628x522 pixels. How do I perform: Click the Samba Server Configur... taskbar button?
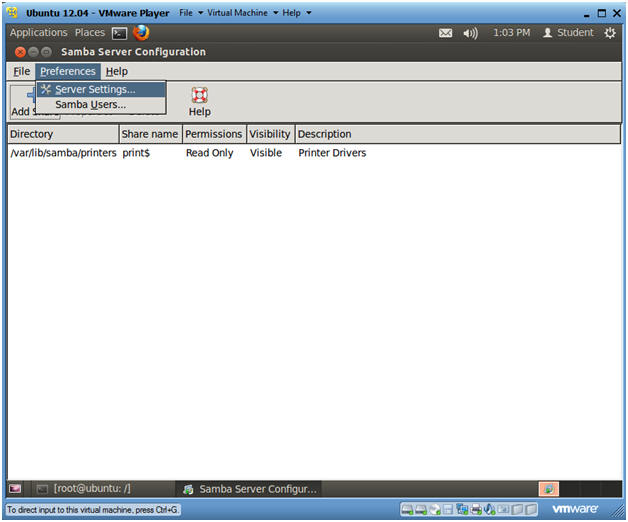249,489
